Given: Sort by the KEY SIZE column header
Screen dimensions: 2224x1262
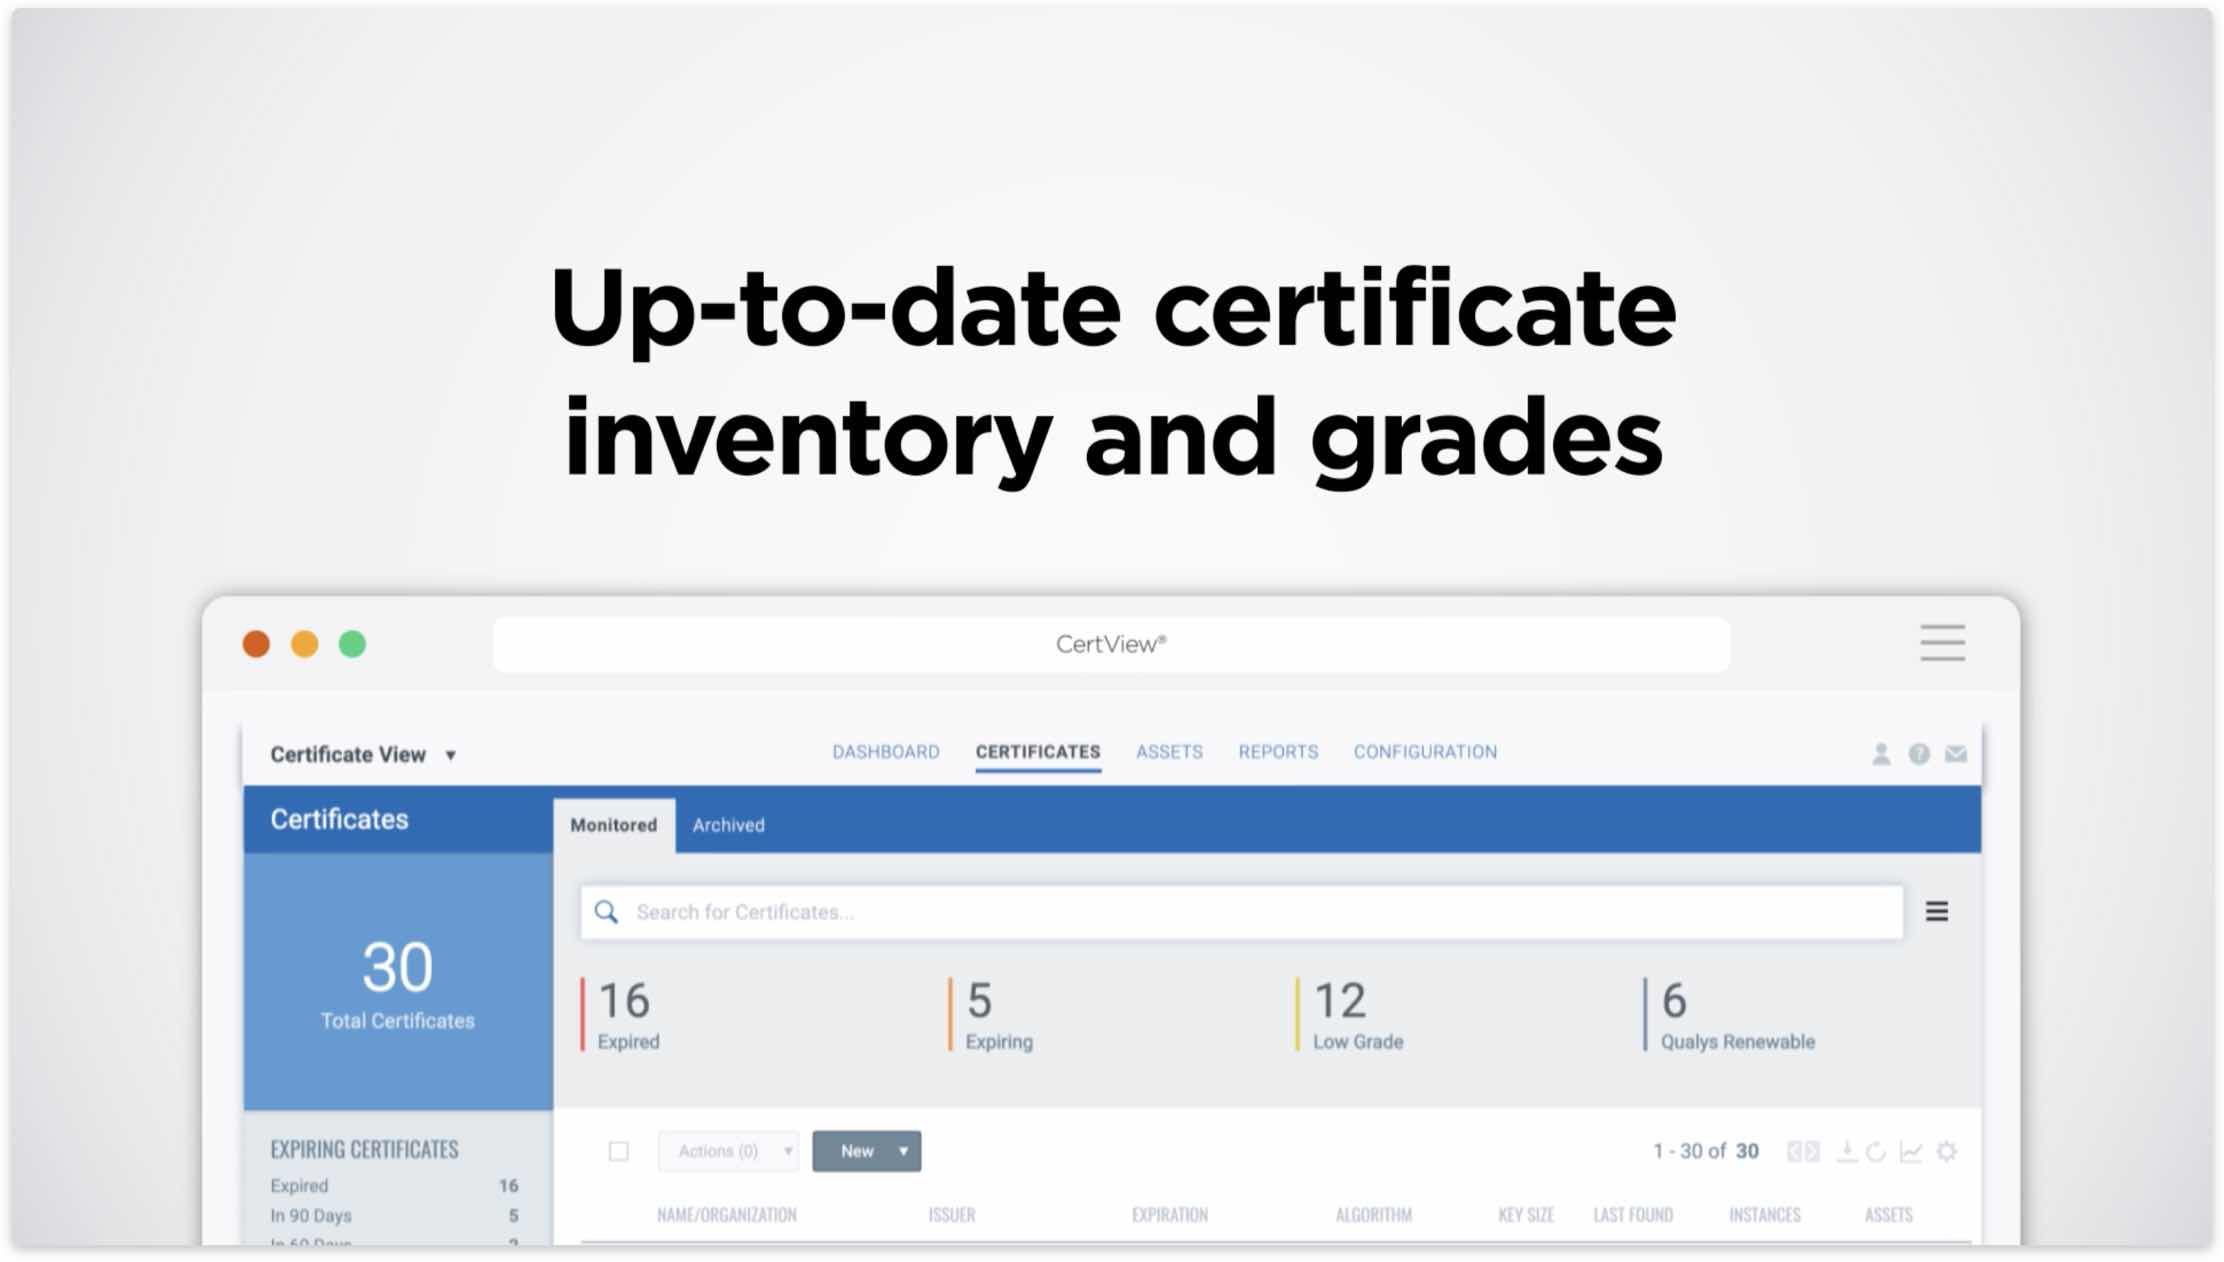Looking at the screenshot, I should pos(1525,1214).
